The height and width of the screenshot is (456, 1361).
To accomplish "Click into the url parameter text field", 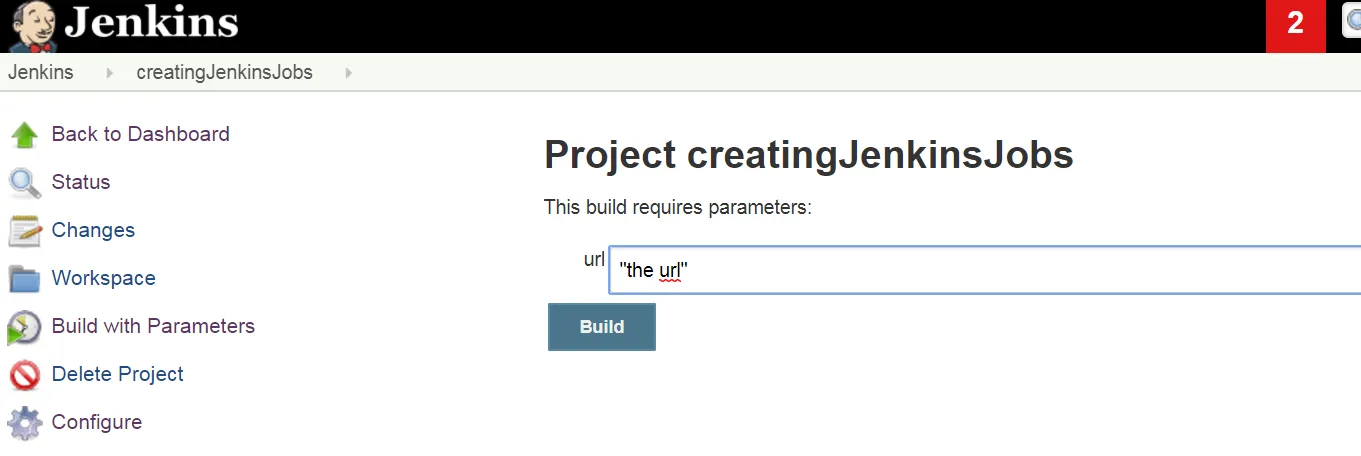I will (980, 270).
